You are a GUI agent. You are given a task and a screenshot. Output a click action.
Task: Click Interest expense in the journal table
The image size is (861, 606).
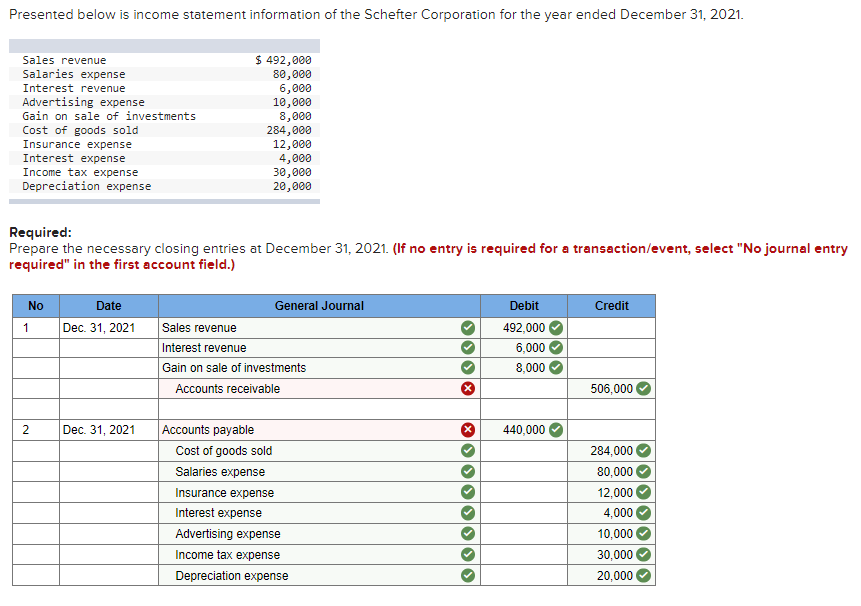point(219,513)
